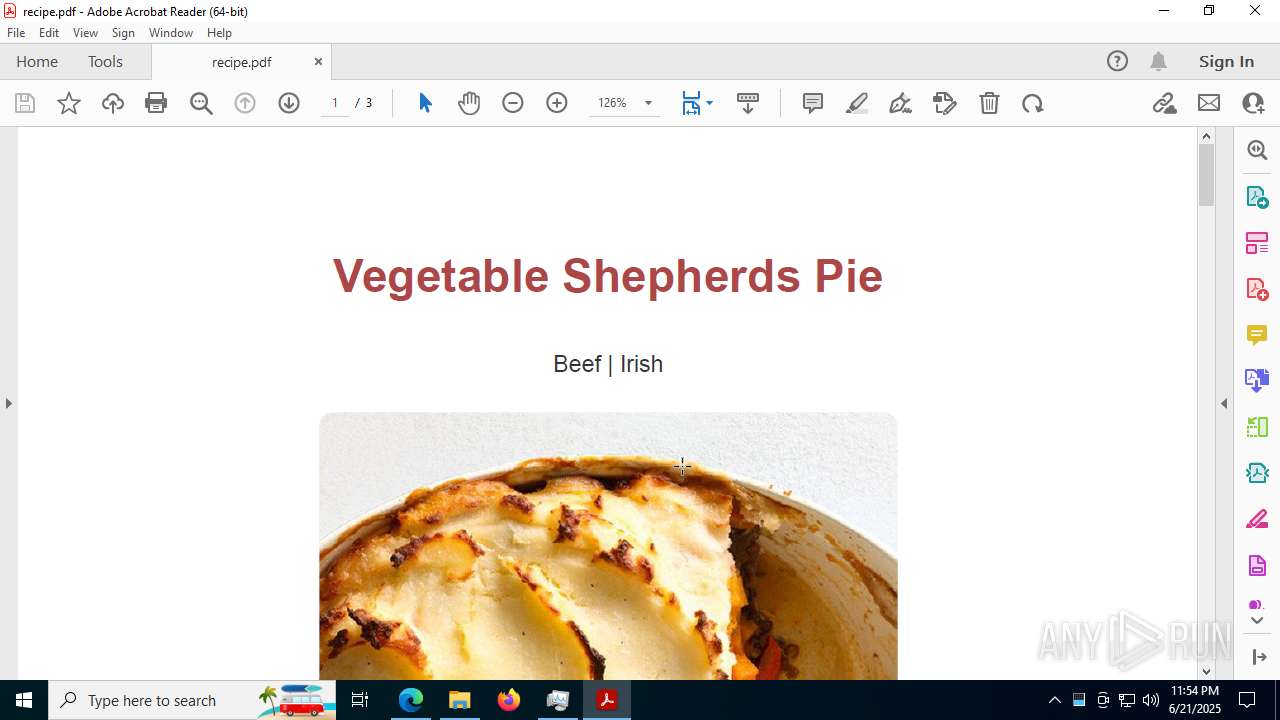Screen dimensions: 1280x720
Task: Select the recipe.pdf document tab
Action: click(x=241, y=62)
